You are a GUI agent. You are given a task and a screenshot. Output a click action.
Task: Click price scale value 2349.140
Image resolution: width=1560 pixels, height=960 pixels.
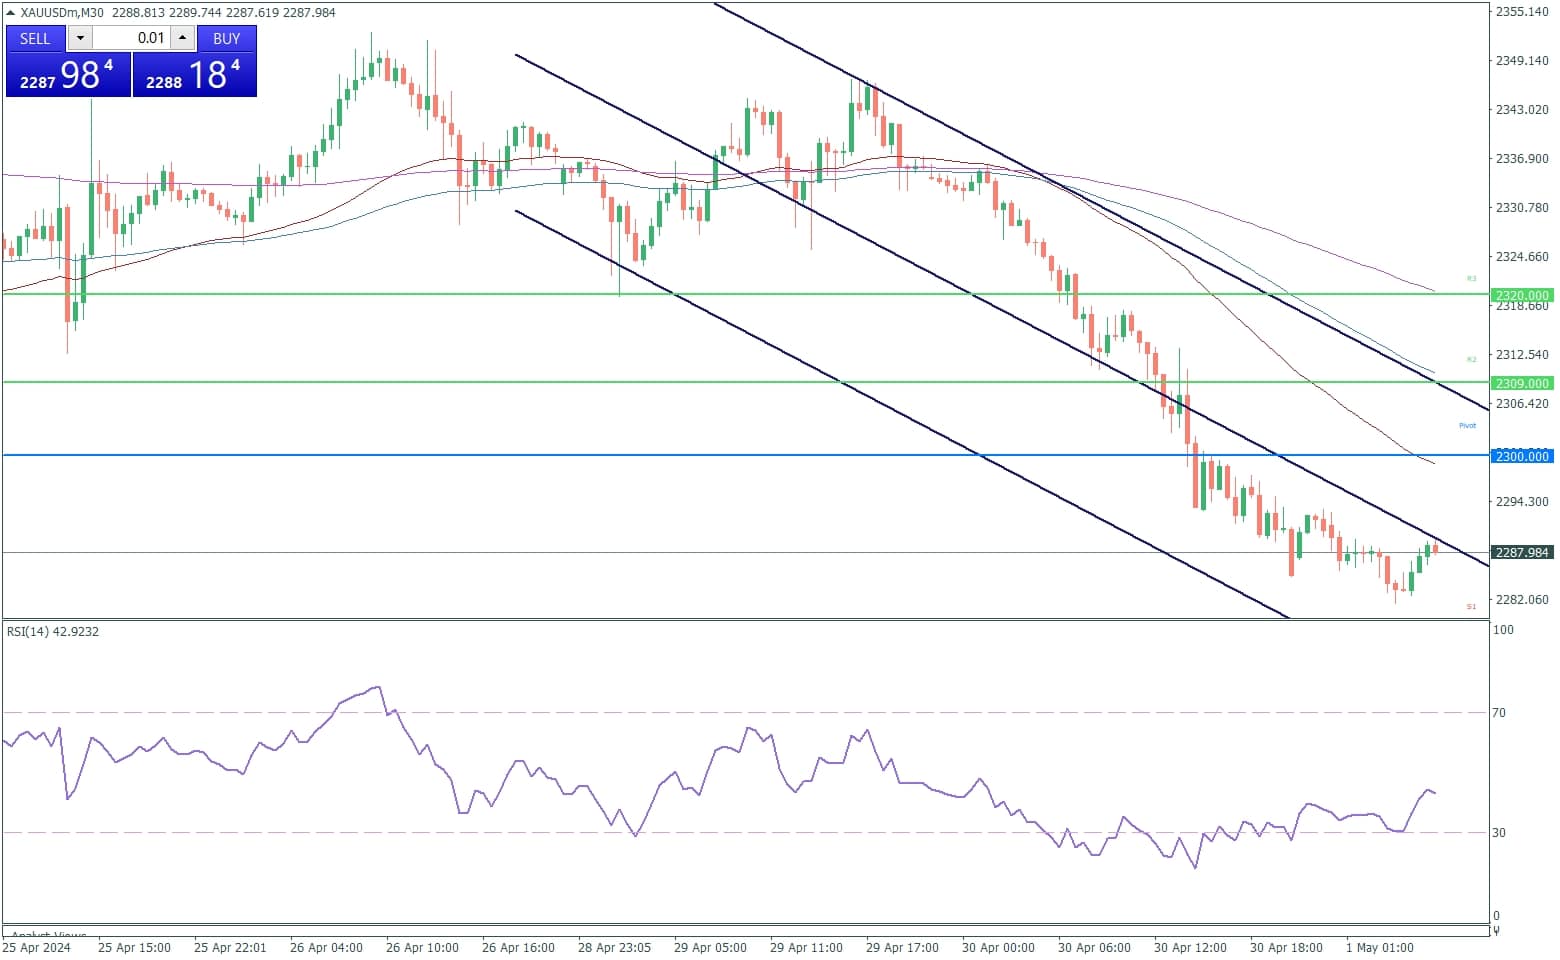(x=1522, y=60)
